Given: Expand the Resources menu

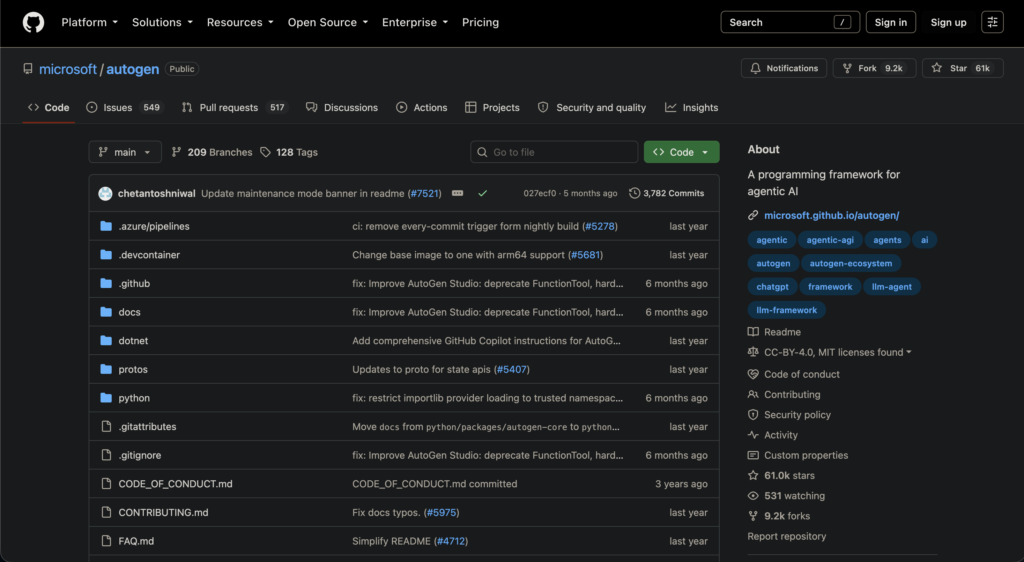Looking at the screenshot, I should click(240, 22).
